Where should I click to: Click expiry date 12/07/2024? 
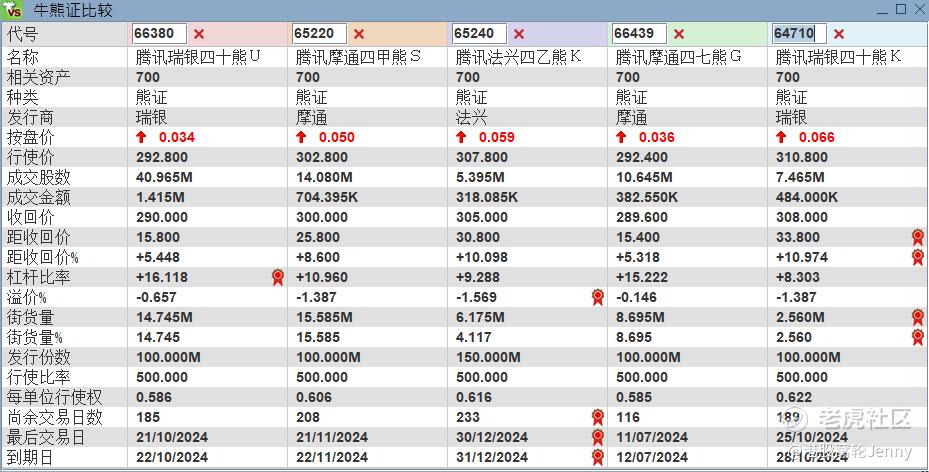652,458
